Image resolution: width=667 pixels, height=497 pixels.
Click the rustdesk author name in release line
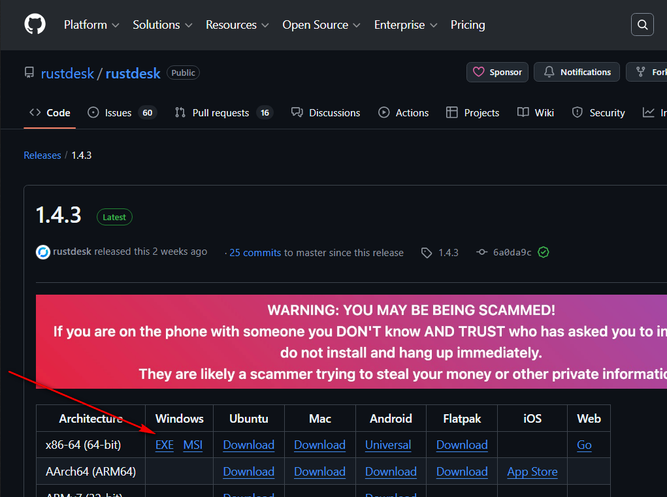pos(72,251)
